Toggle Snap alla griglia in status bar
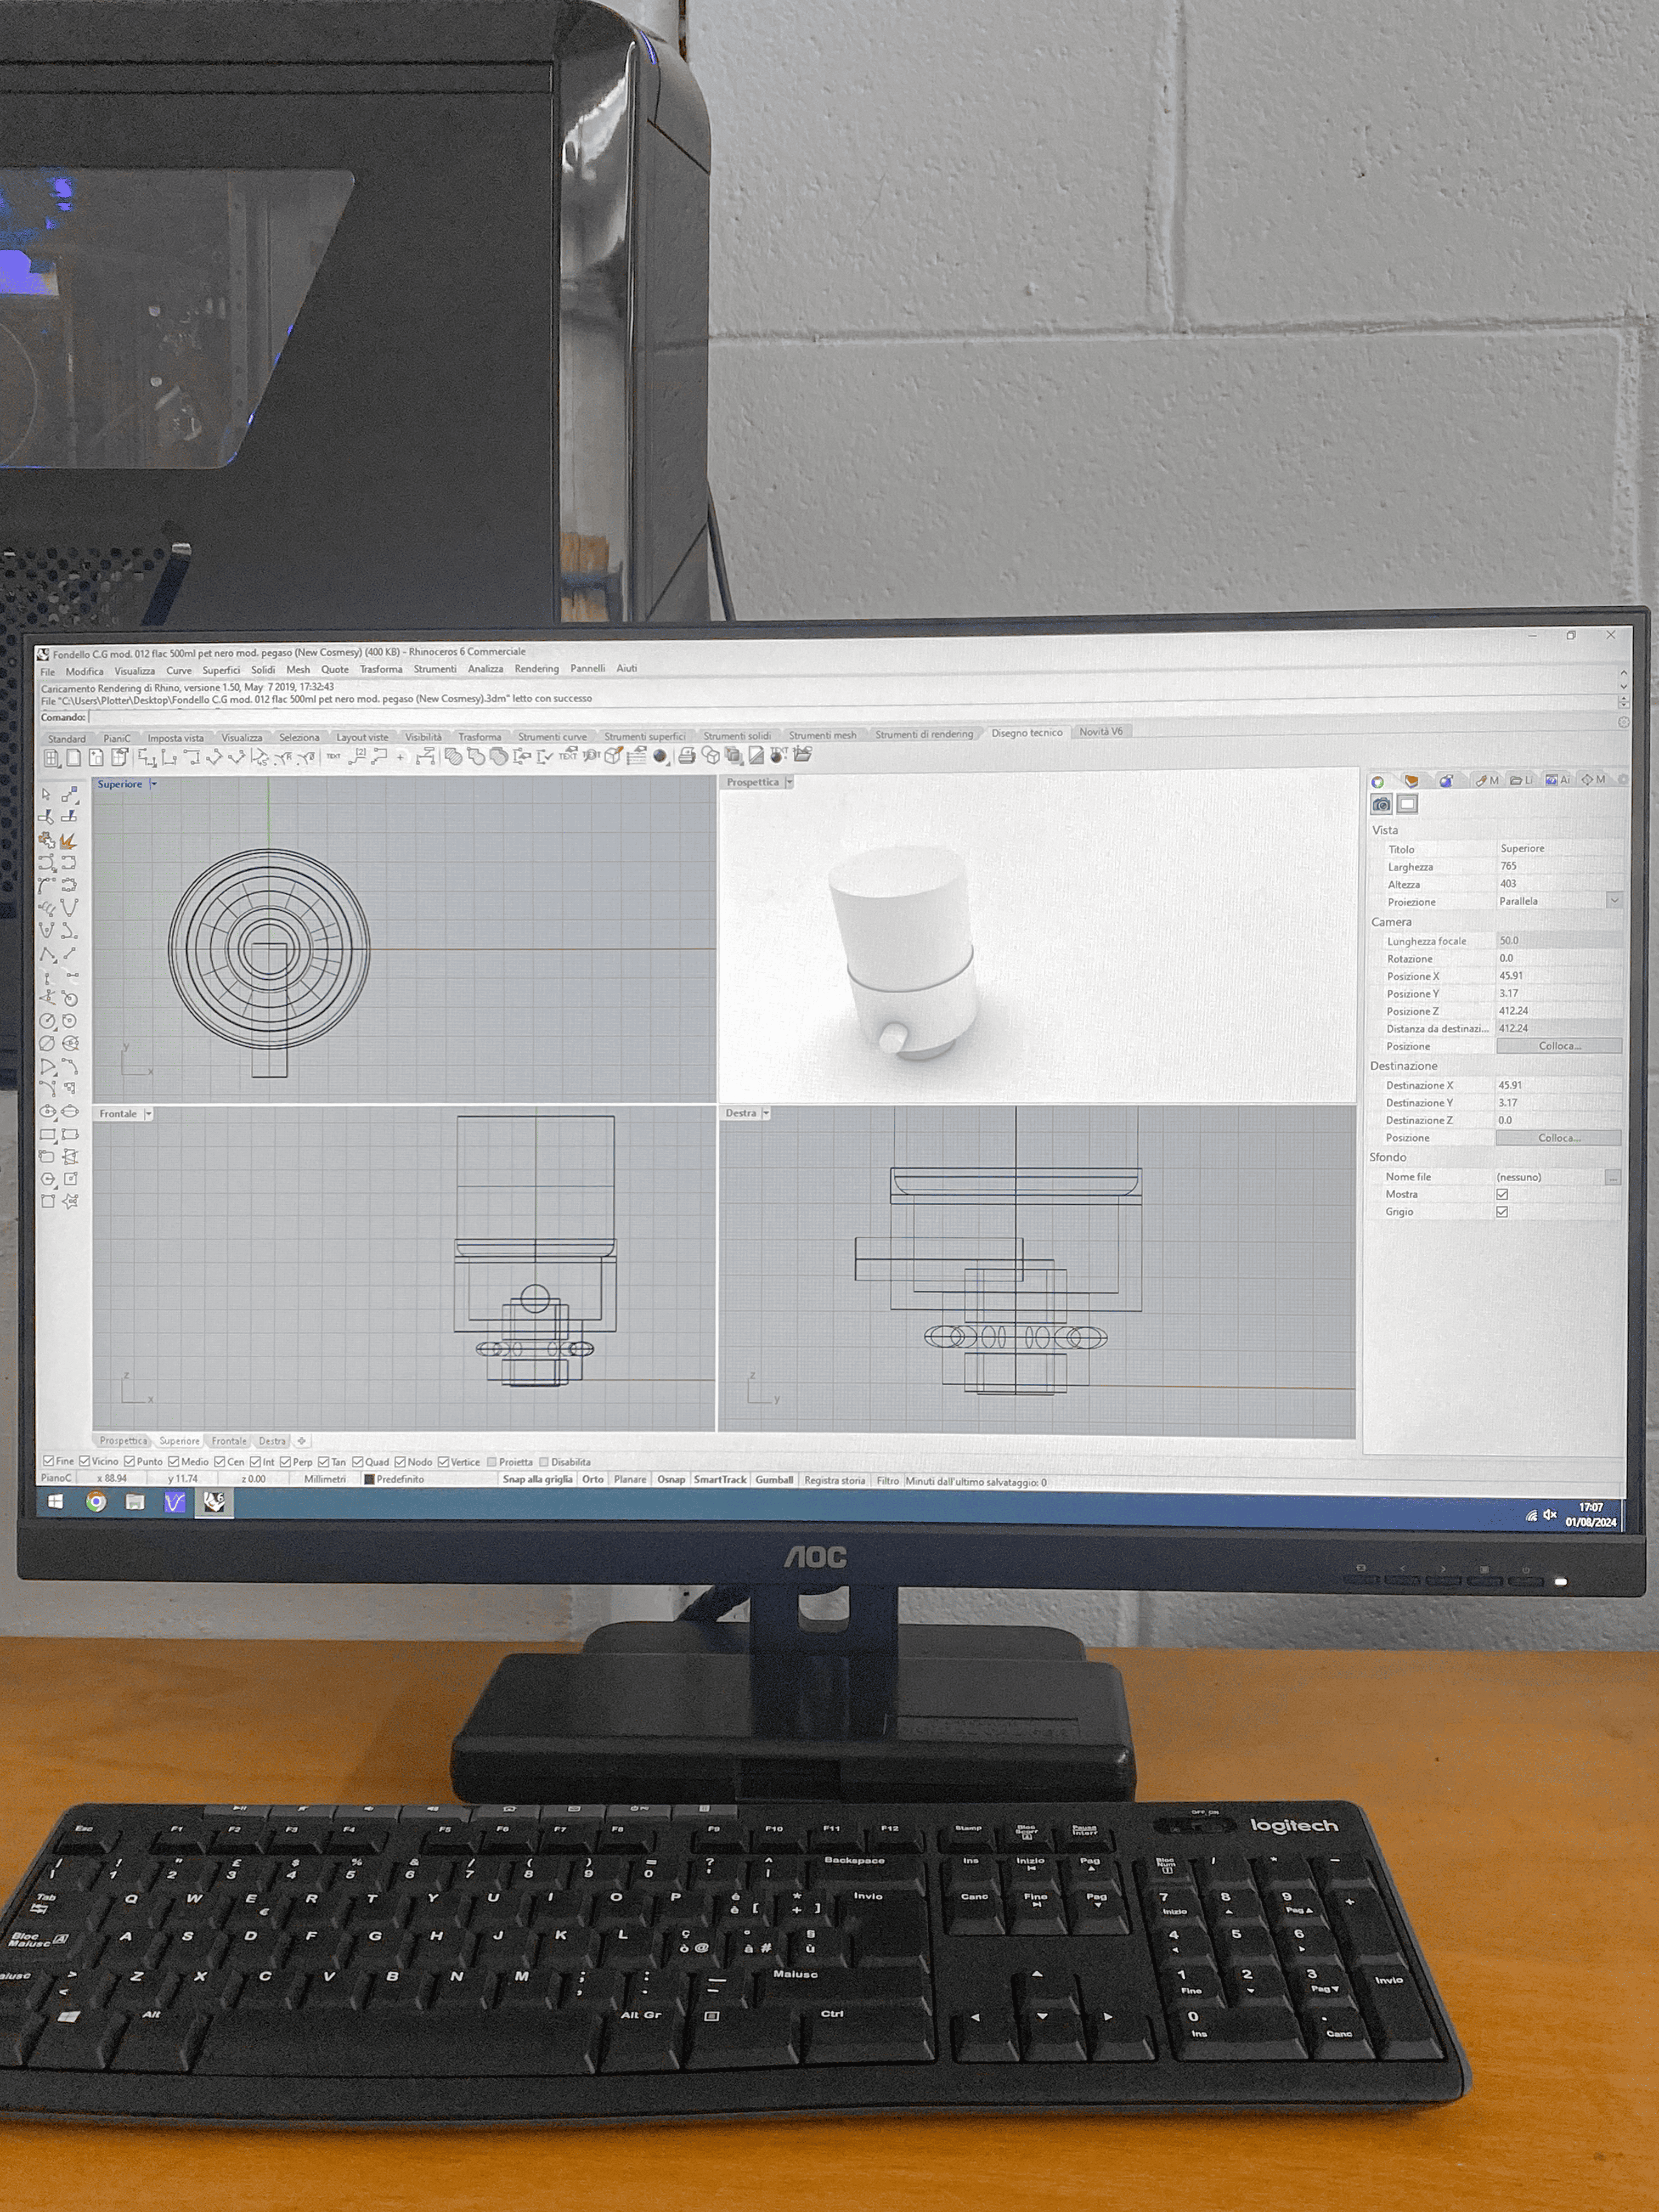Screen dimensions: 1659x2212 click(x=537, y=1479)
